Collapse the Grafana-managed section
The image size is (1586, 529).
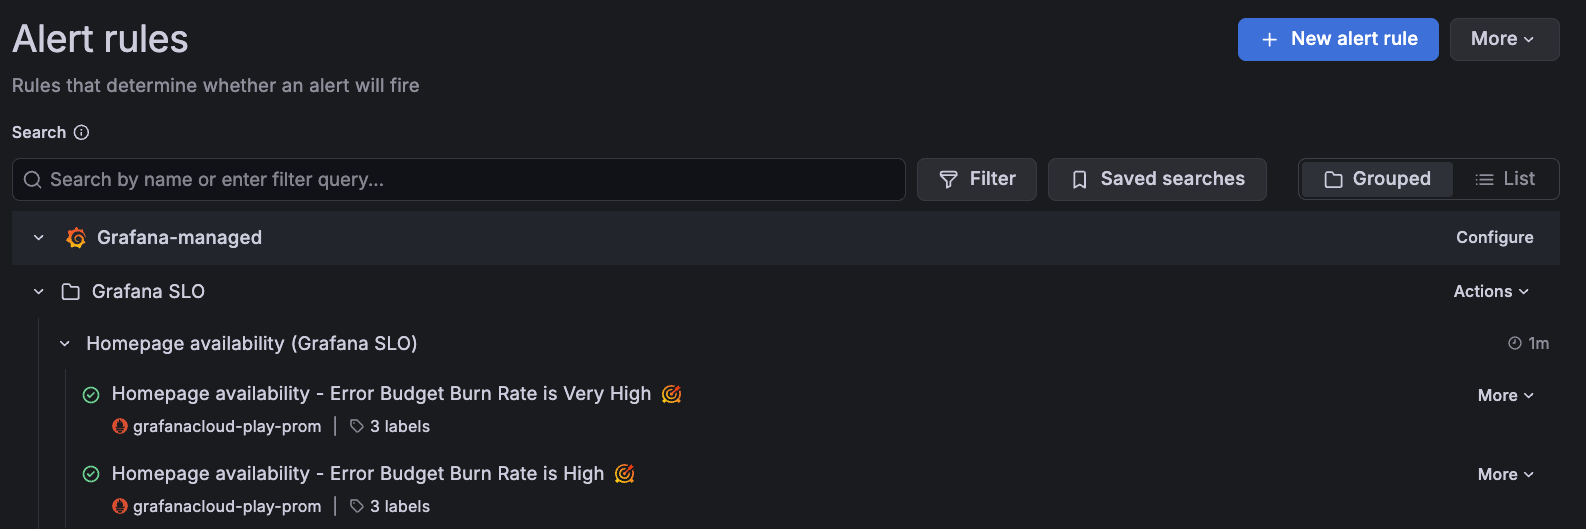(x=39, y=238)
